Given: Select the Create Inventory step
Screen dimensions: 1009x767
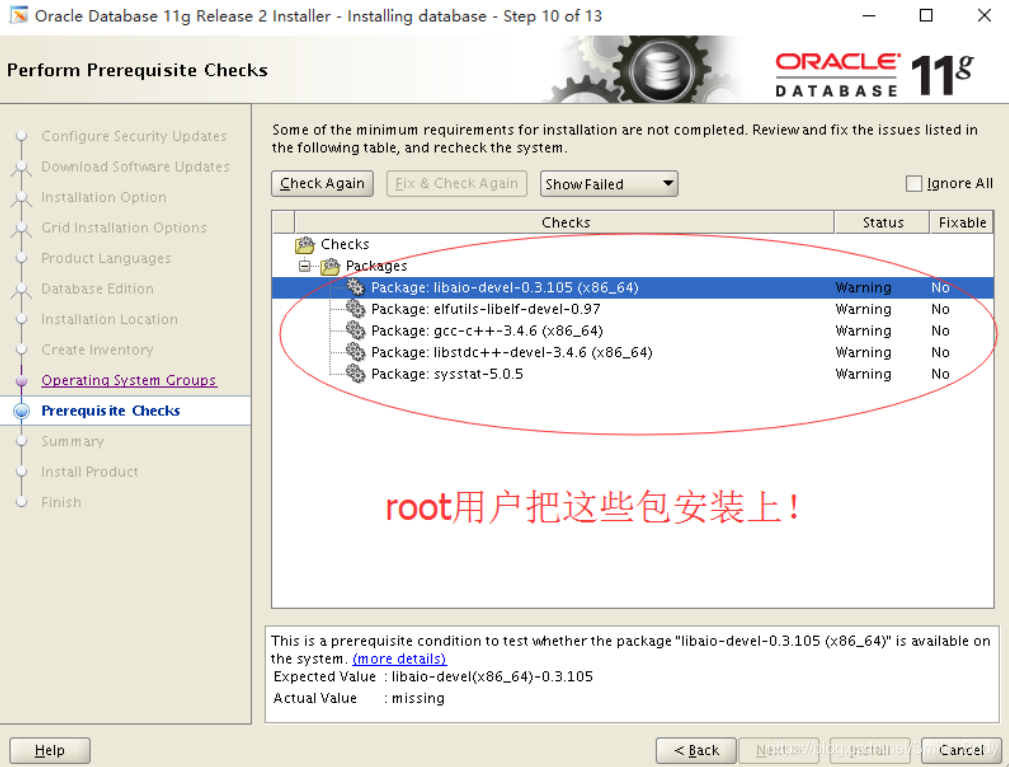Looking at the screenshot, I should click(97, 349).
